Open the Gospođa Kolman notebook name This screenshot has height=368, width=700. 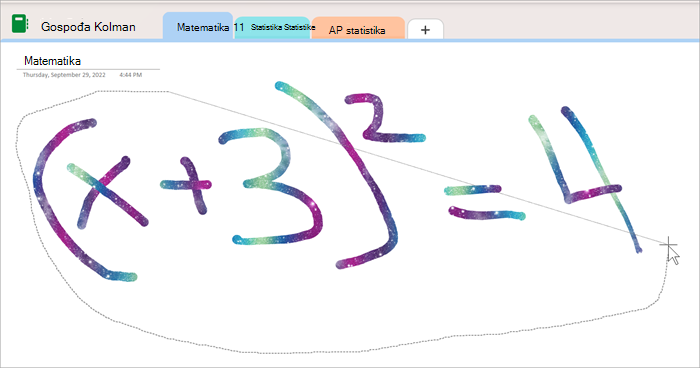coord(88,27)
